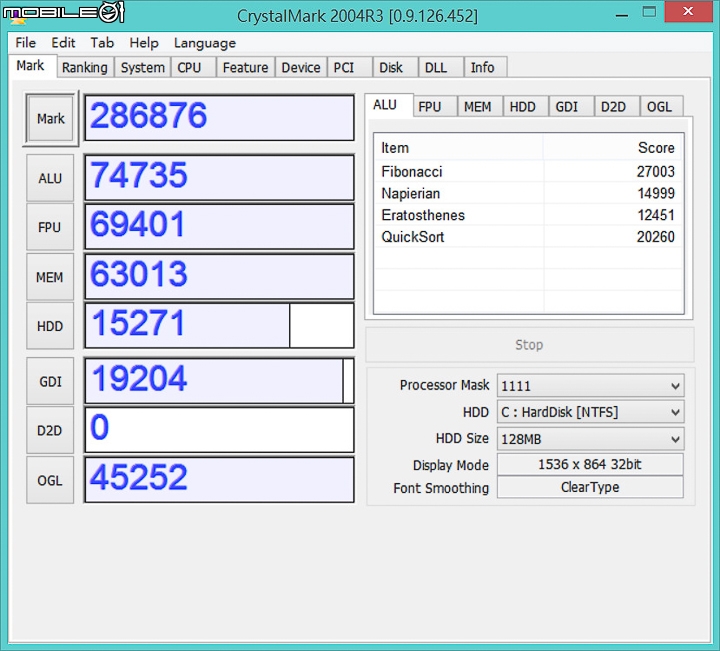Run the D2D benchmark button
Viewport: 720px width, 651px height.
(50, 431)
